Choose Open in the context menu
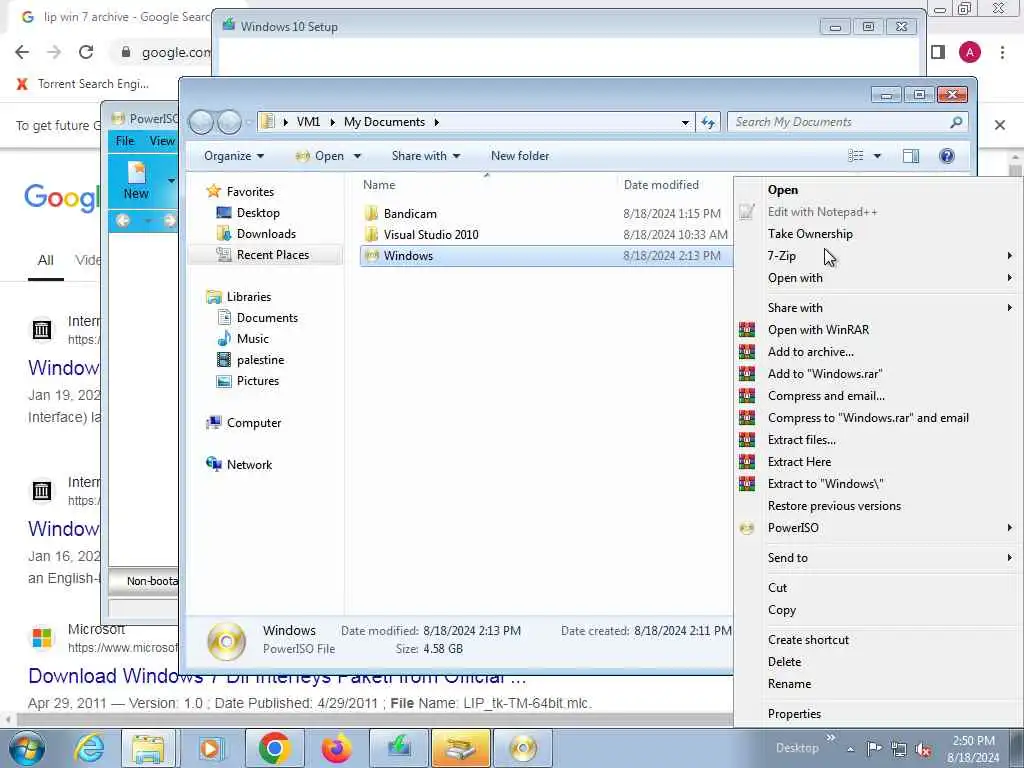This screenshot has width=1024, height=768. pos(782,190)
